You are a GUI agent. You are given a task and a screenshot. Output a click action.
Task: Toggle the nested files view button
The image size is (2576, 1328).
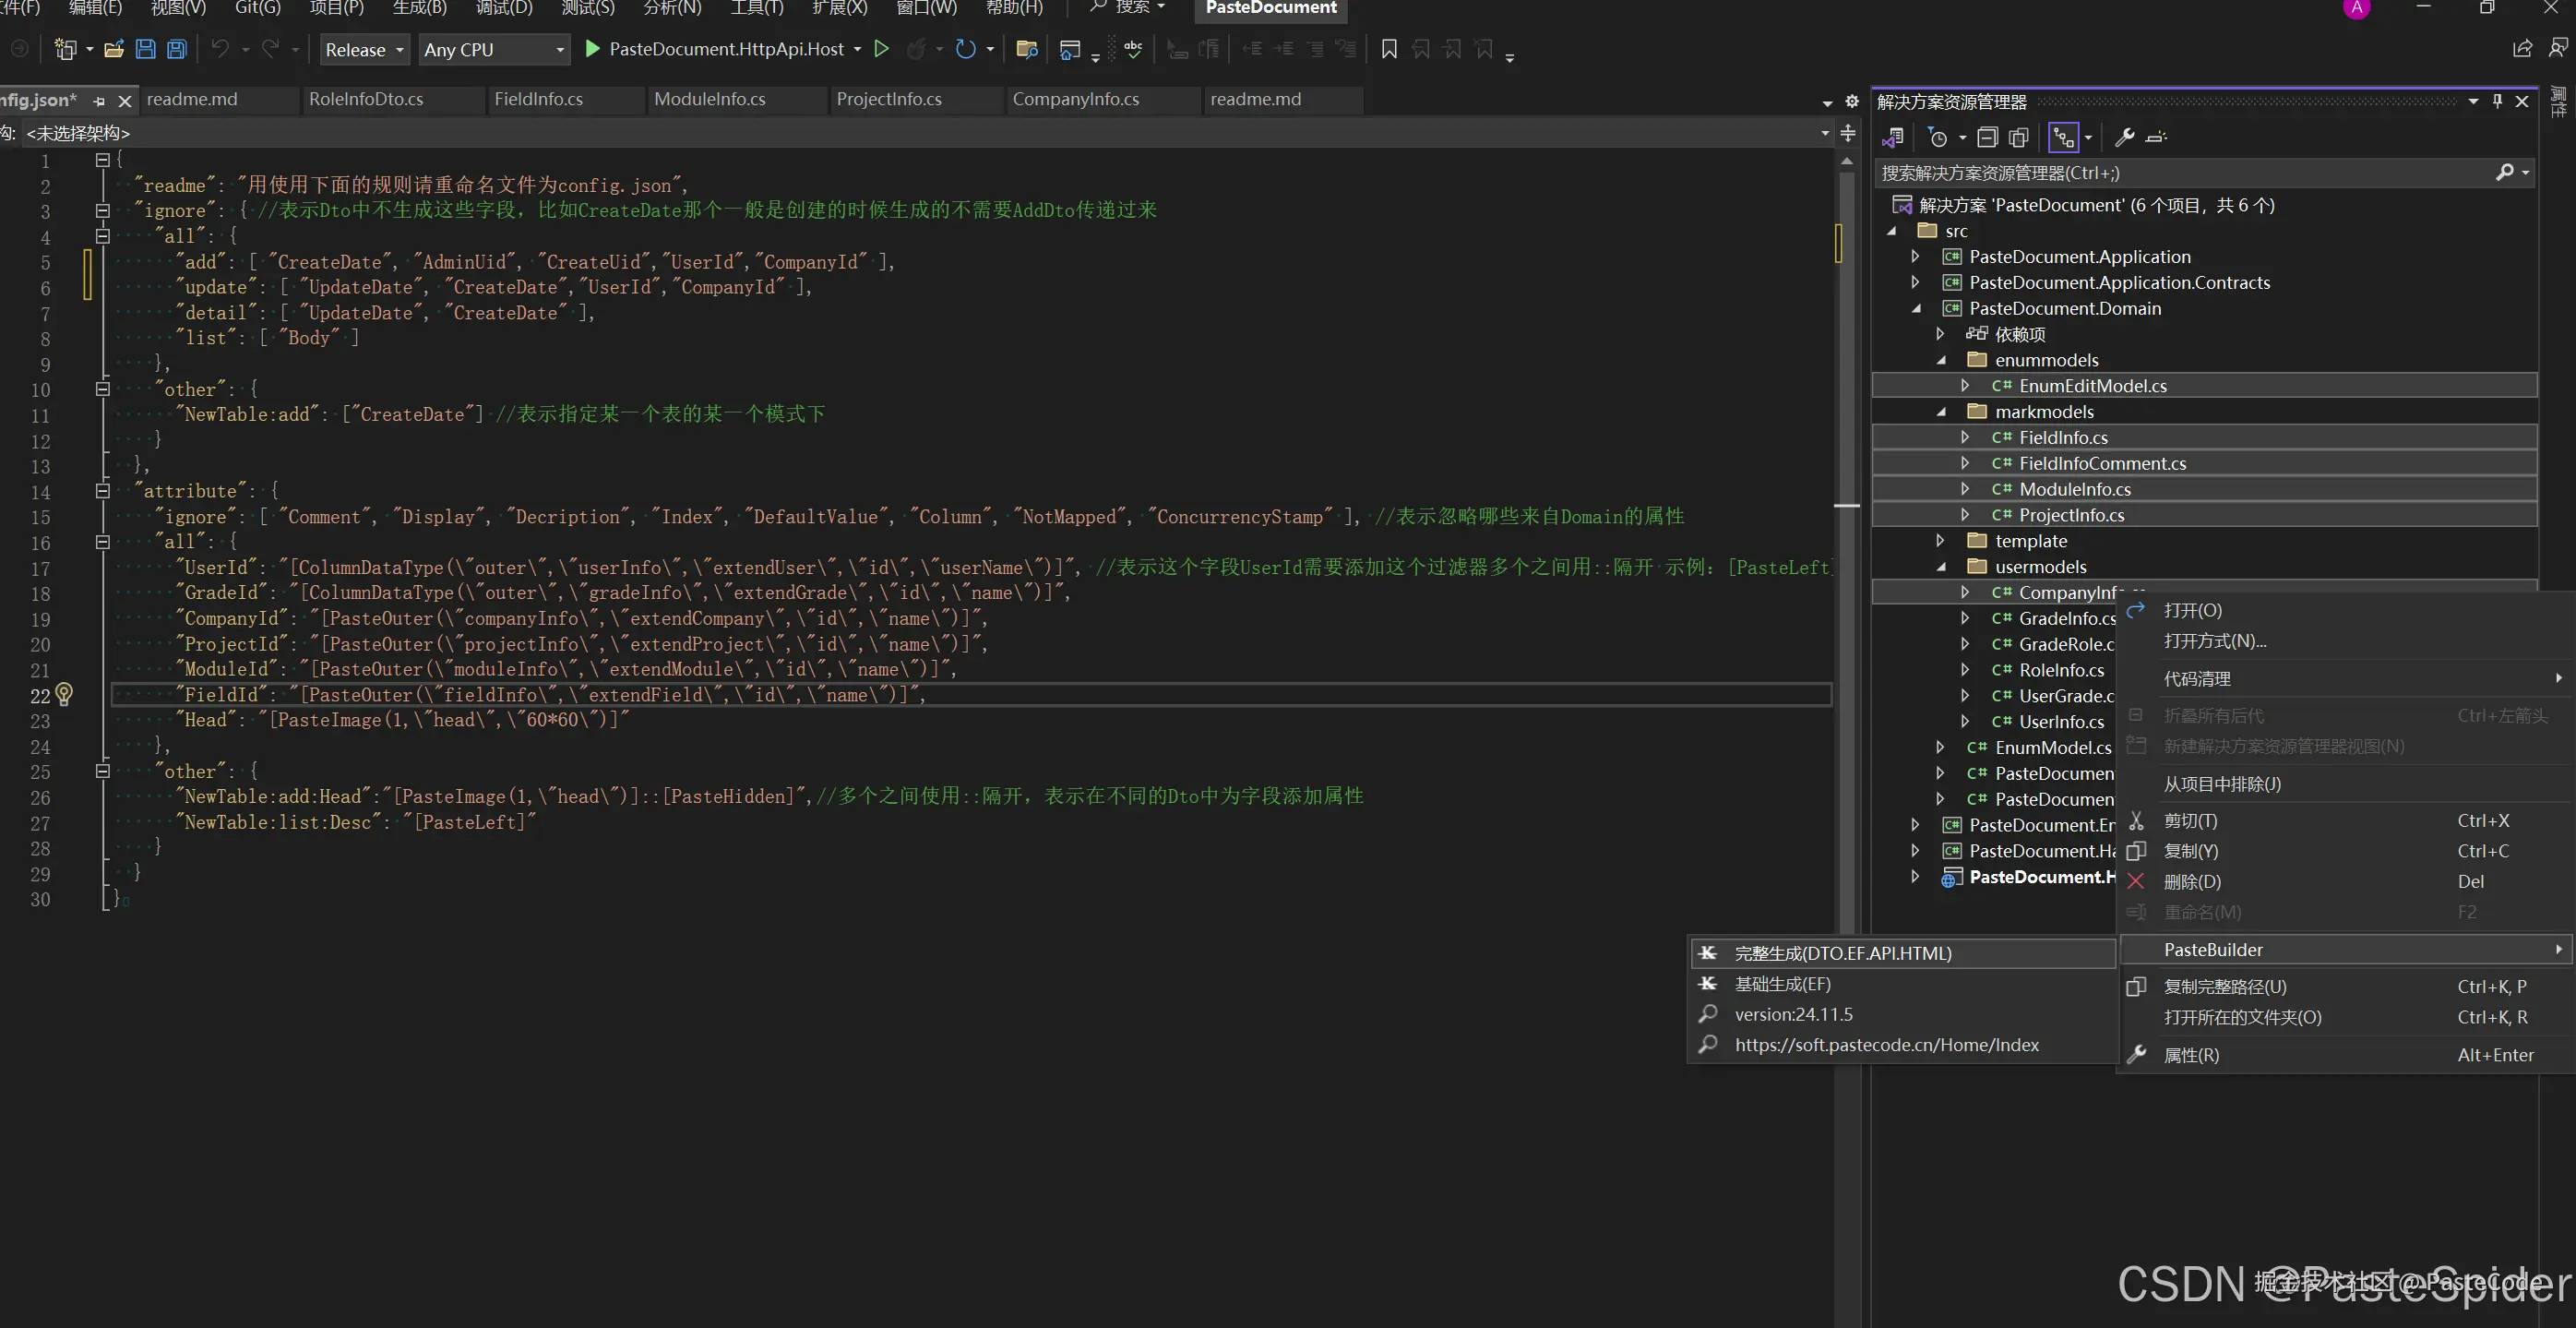[x=2064, y=137]
